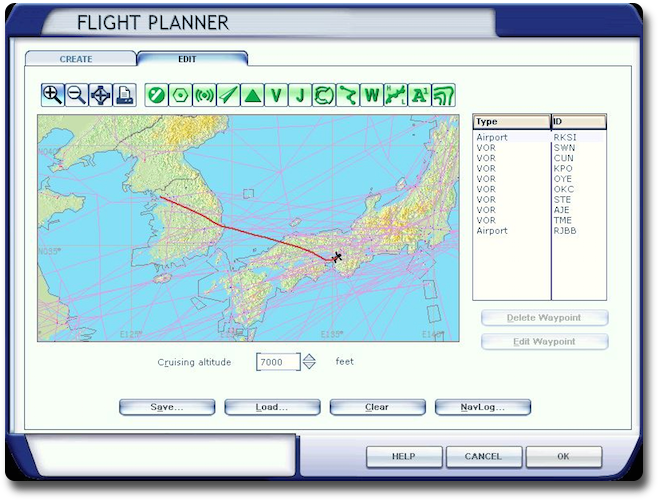The width and height of the screenshot is (660, 500).
Task: Print the flight plan map
Action: [125, 95]
